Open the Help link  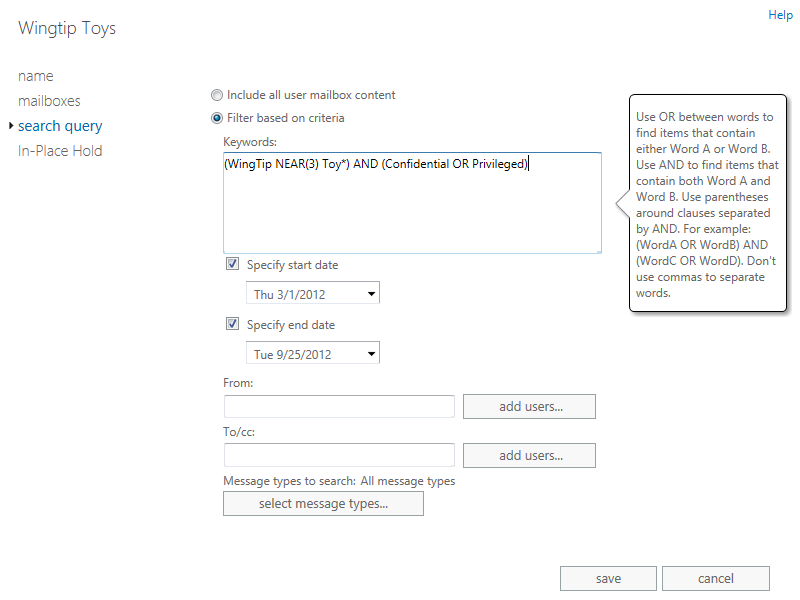click(780, 15)
